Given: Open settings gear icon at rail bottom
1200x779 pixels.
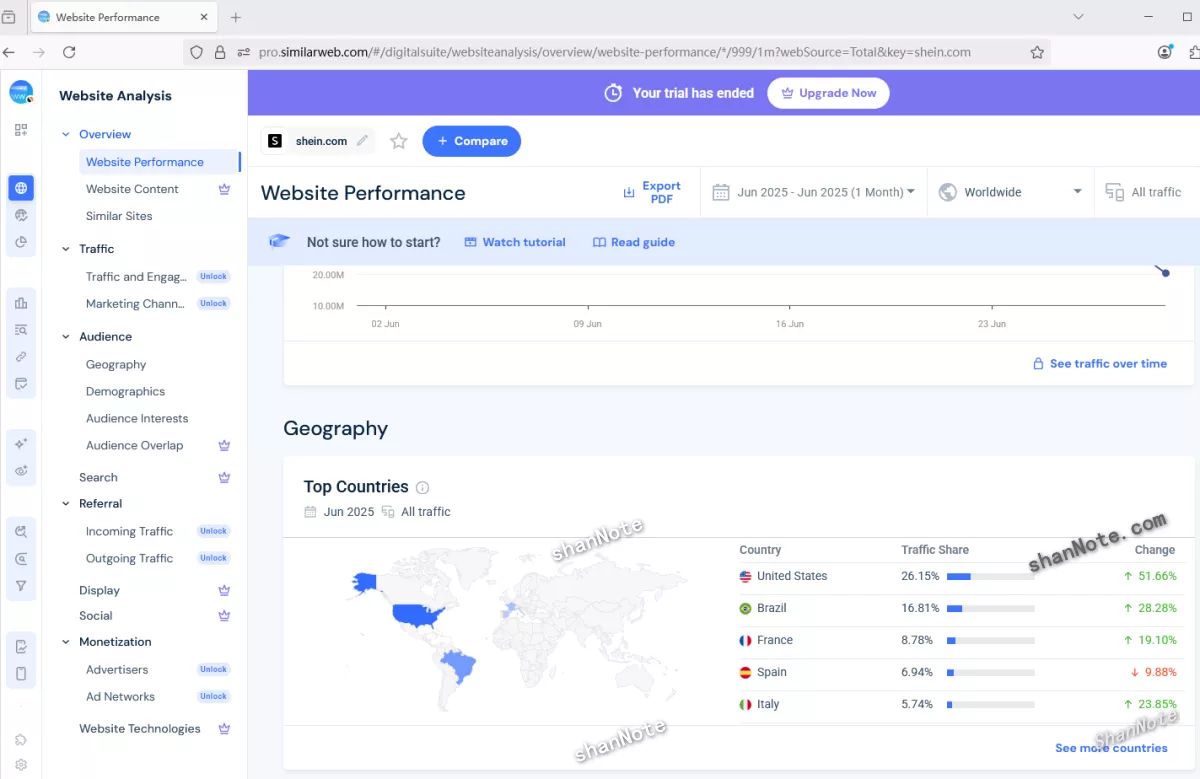Looking at the screenshot, I should click(x=21, y=765).
